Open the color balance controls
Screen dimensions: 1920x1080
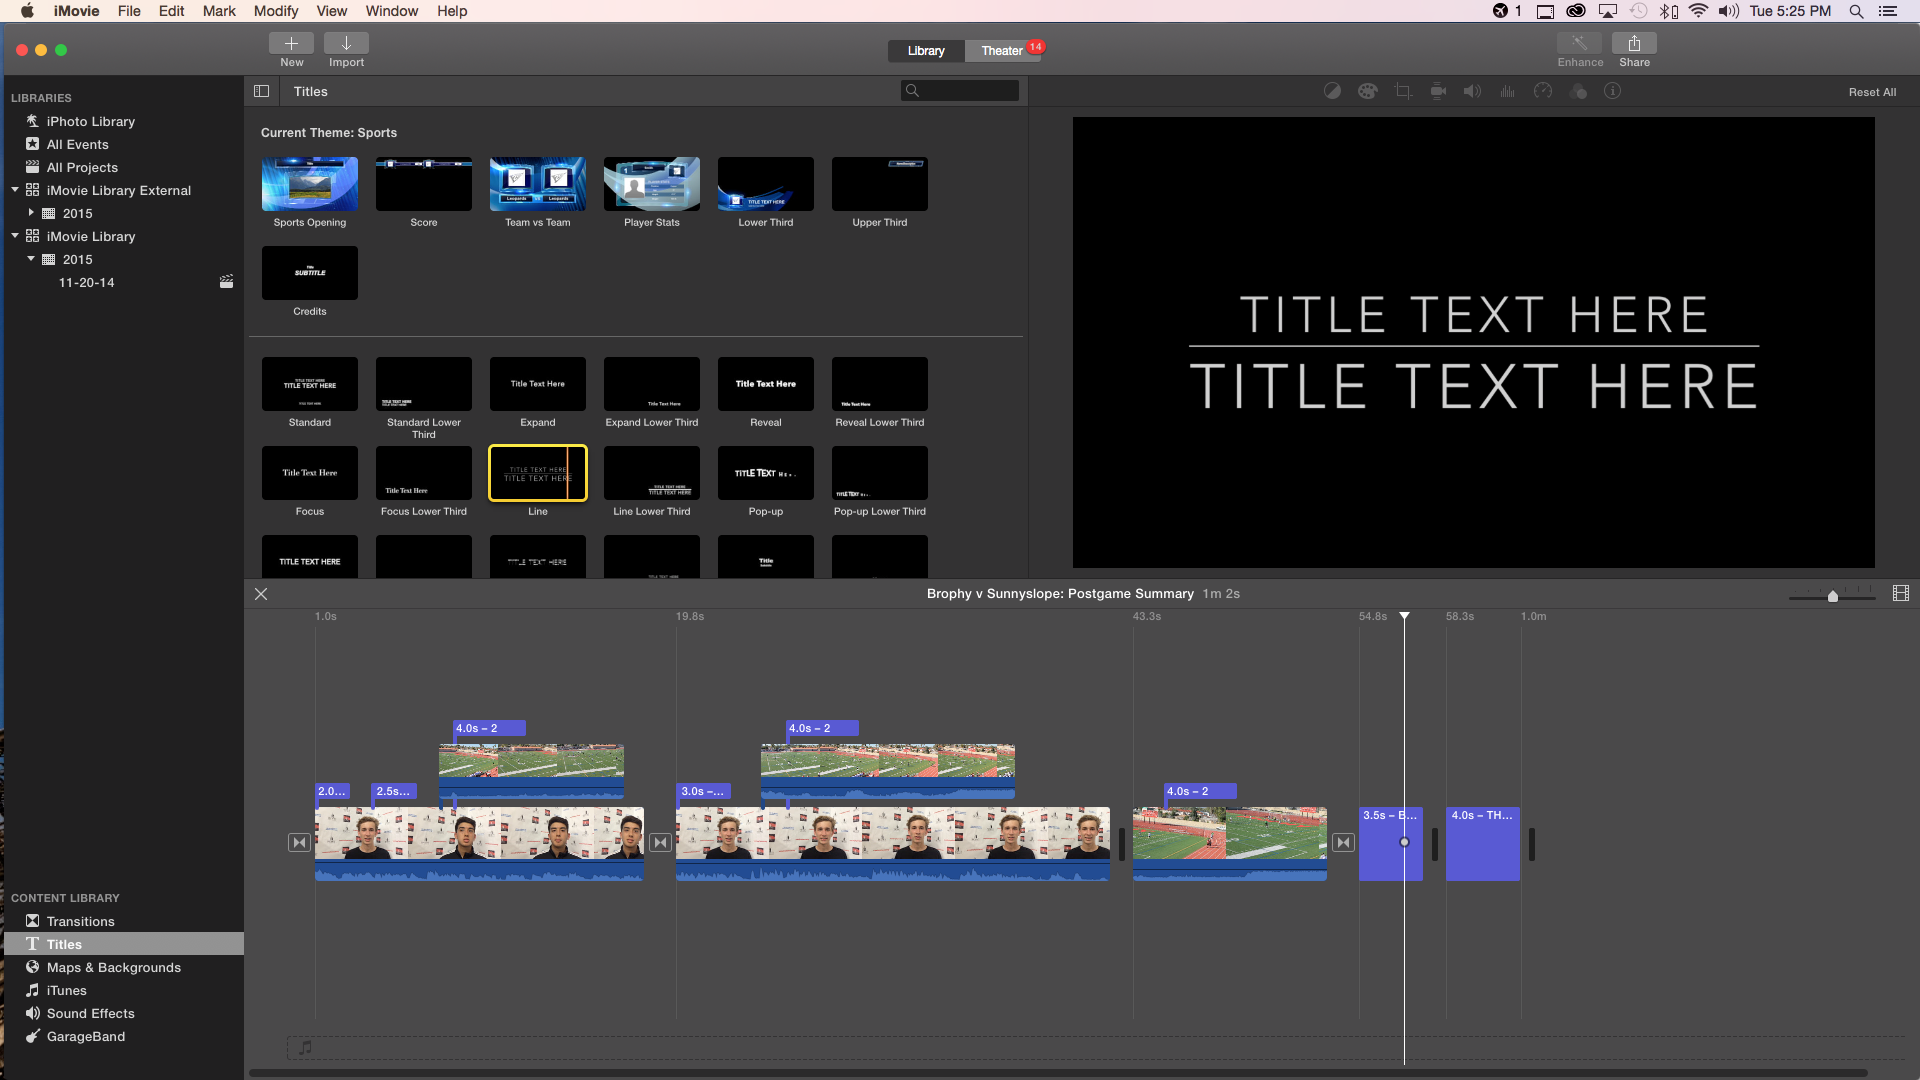pyautogui.click(x=1332, y=90)
